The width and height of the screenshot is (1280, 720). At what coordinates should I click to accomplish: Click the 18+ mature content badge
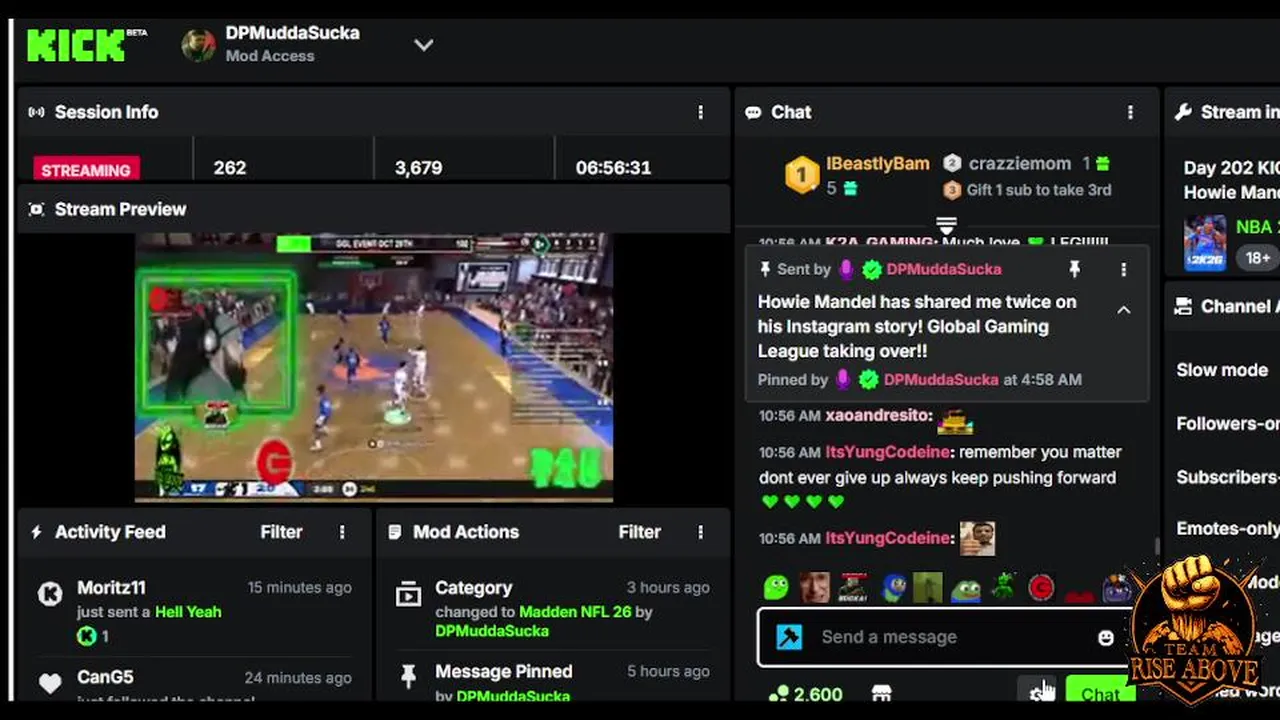pyautogui.click(x=1257, y=257)
